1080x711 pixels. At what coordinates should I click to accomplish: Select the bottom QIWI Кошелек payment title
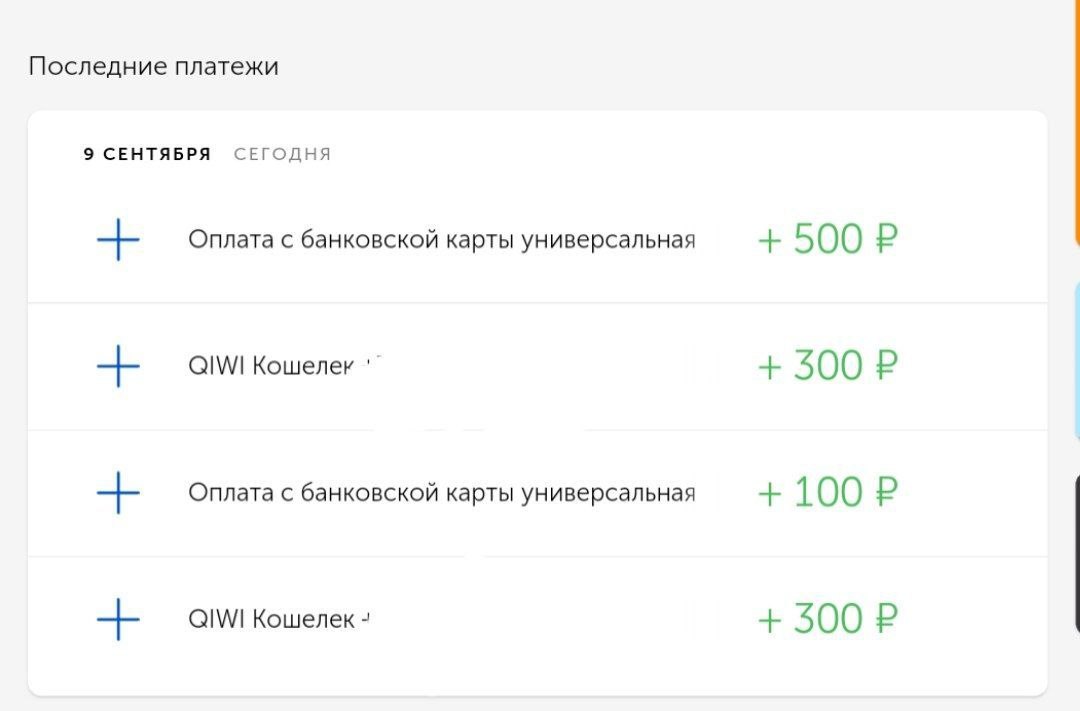(x=272, y=619)
